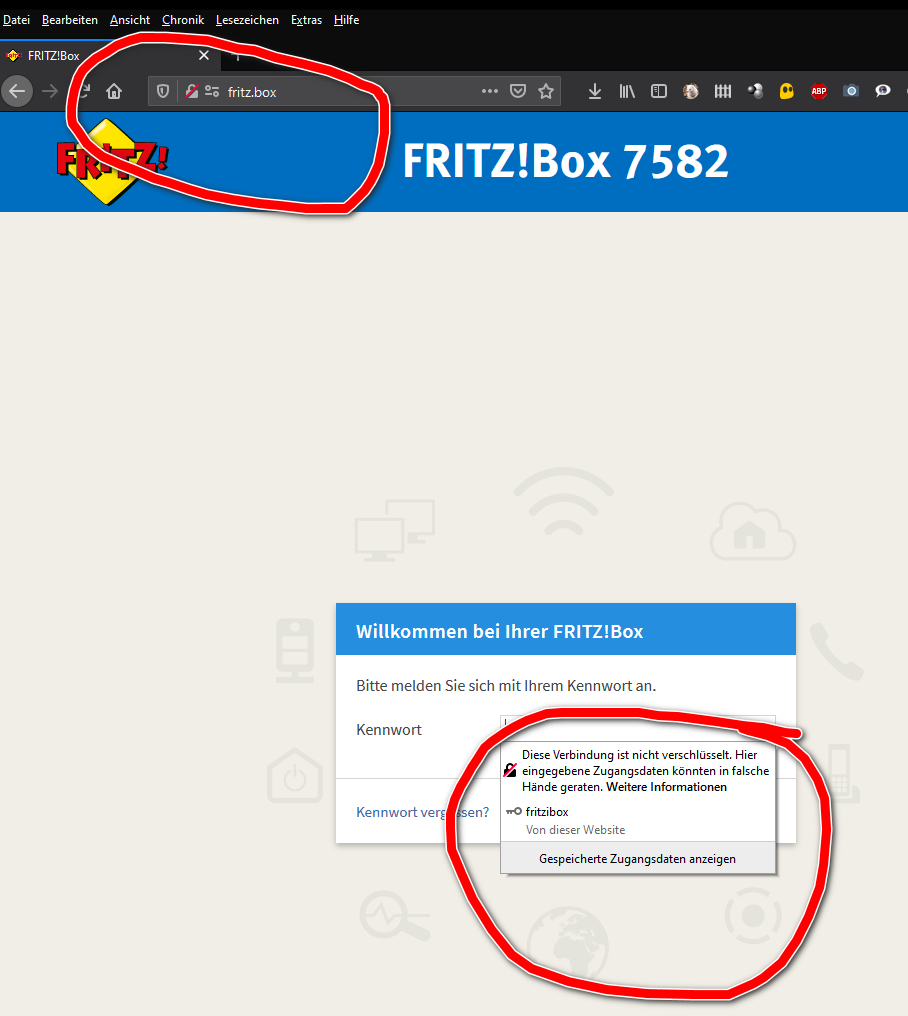The width and height of the screenshot is (908, 1016).
Task: Open the Firefox home page icon
Action: coord(114,91)
